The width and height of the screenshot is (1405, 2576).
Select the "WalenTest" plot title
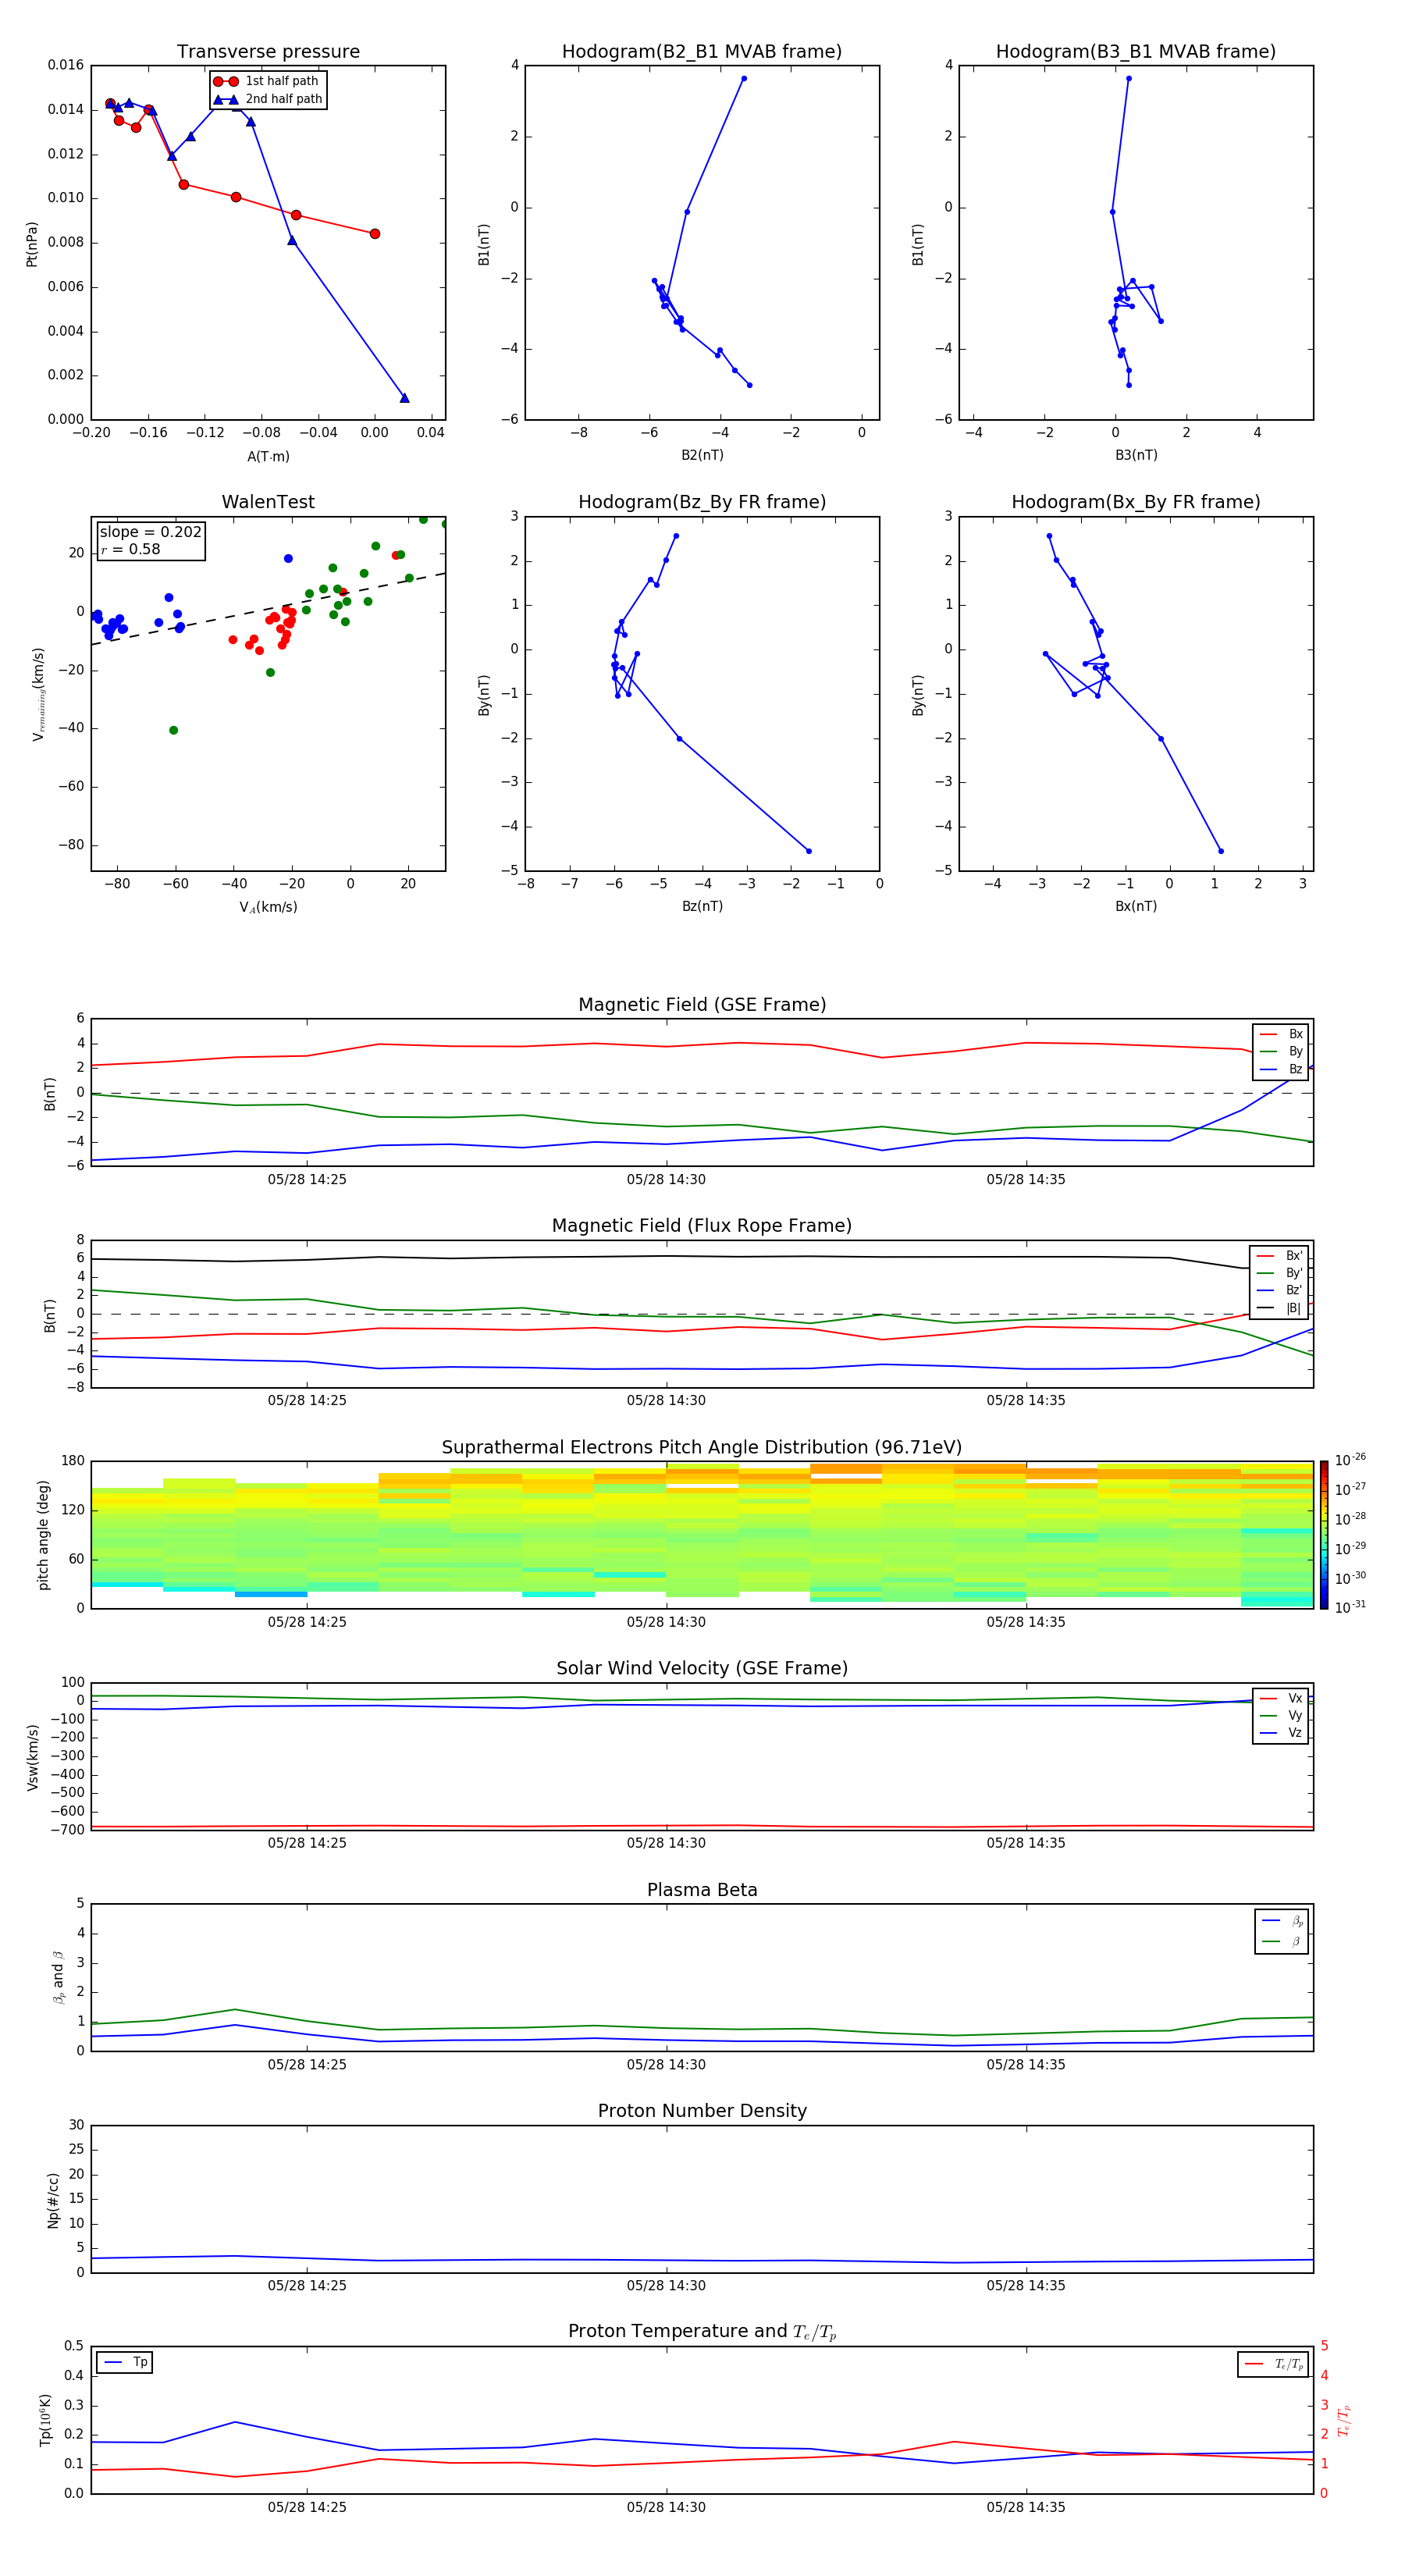[x=268, y=502]
